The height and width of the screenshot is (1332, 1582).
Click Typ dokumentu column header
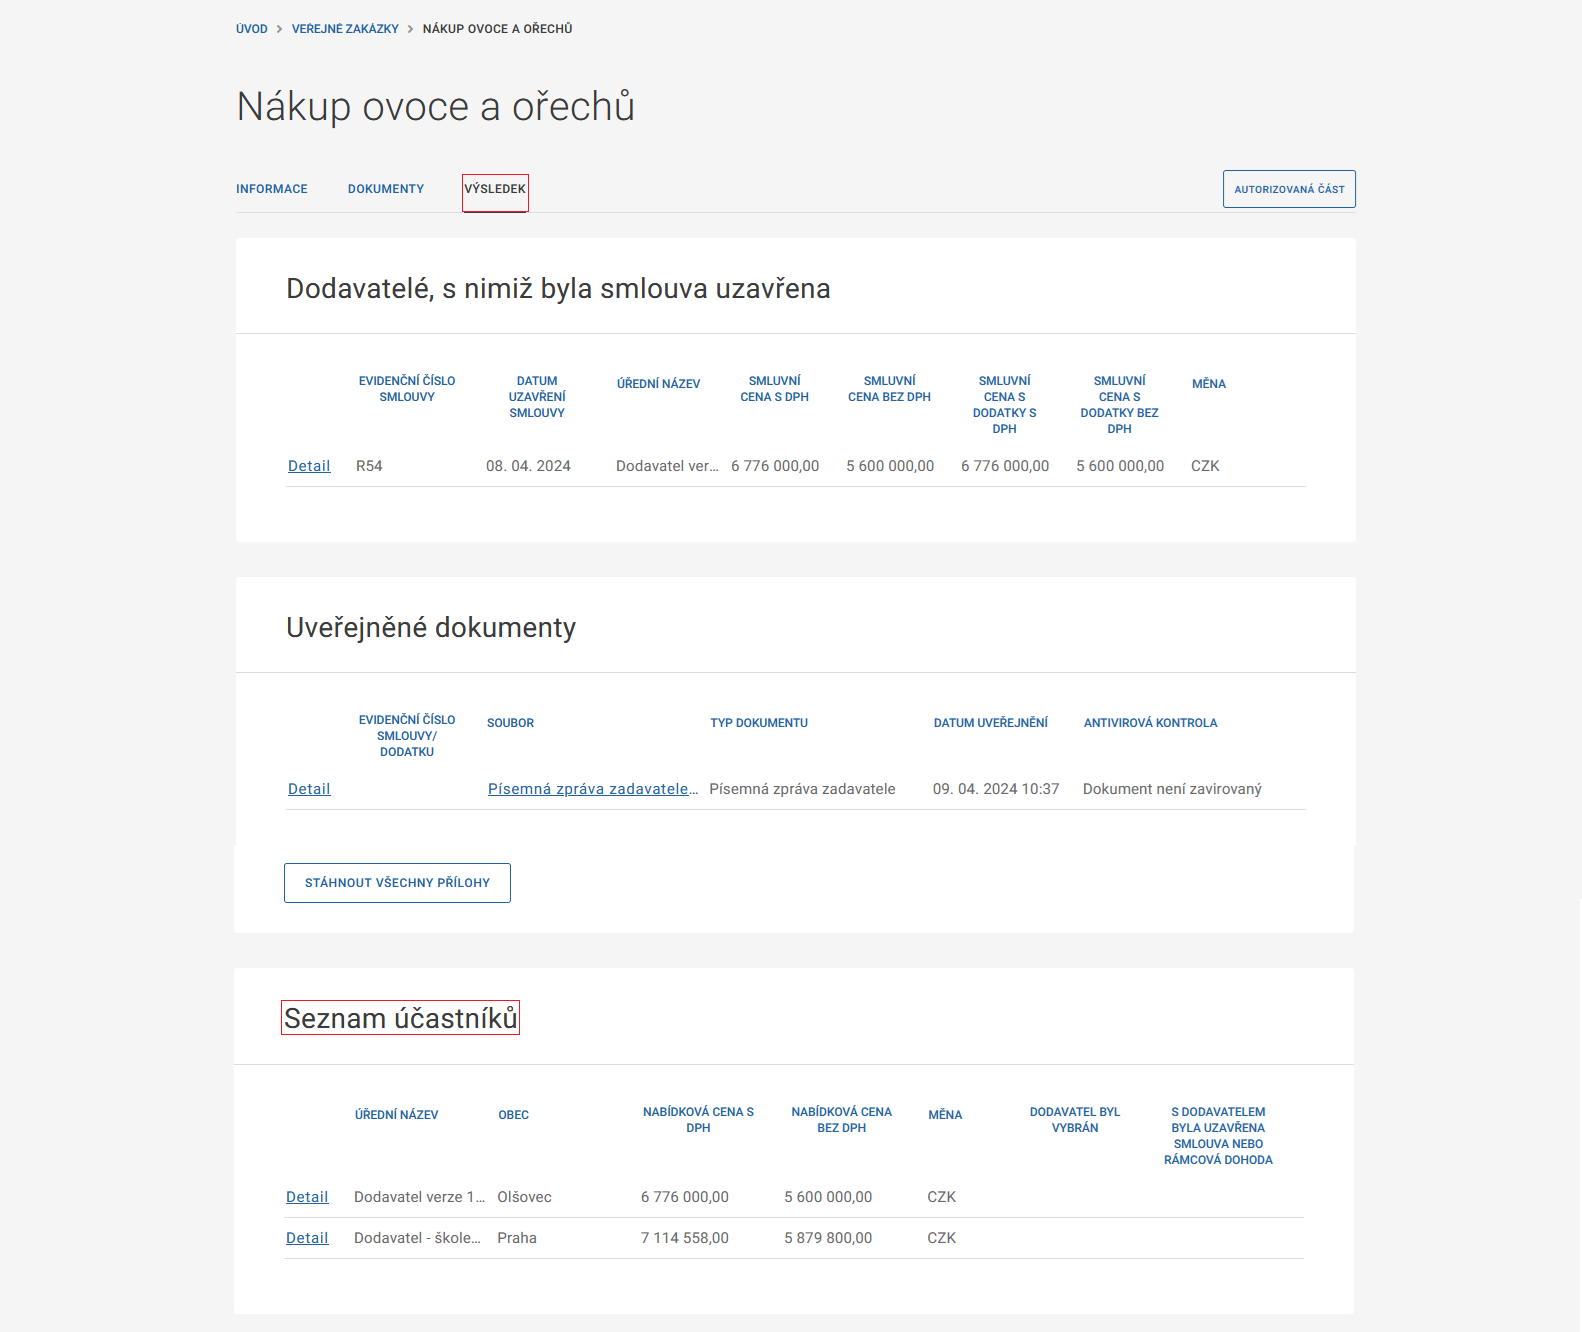pyautogui.click(x=759, y=723)
